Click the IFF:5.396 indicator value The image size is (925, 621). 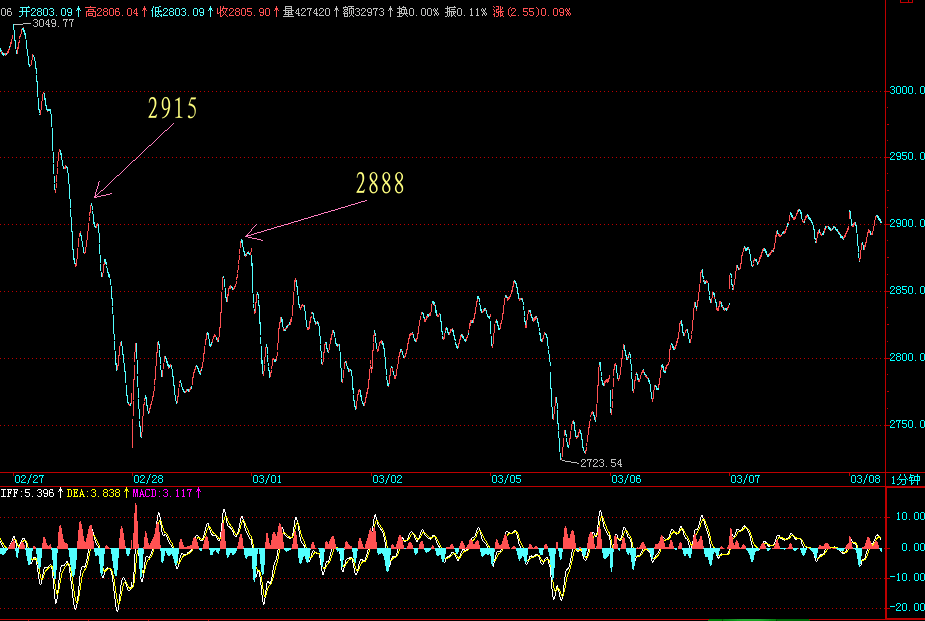pyautogui.click(x=28, y=492)
